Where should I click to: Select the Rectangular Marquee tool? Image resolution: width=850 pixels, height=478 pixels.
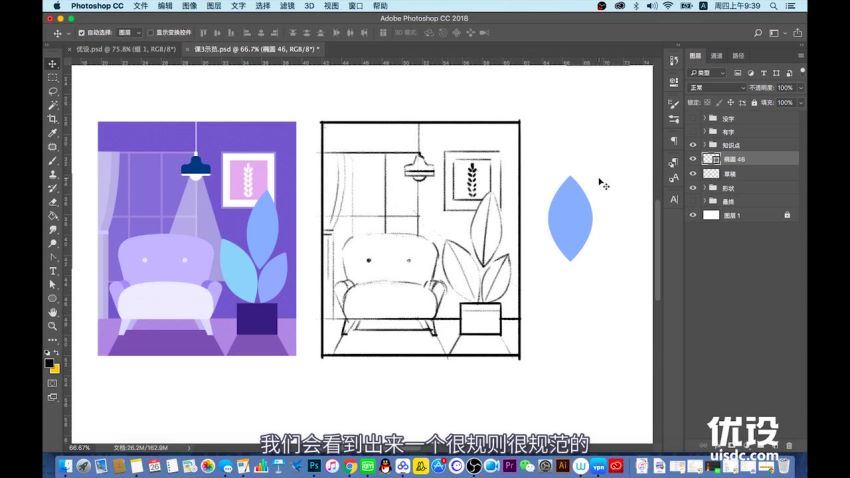pyautogui.click(x=53, y=77)
